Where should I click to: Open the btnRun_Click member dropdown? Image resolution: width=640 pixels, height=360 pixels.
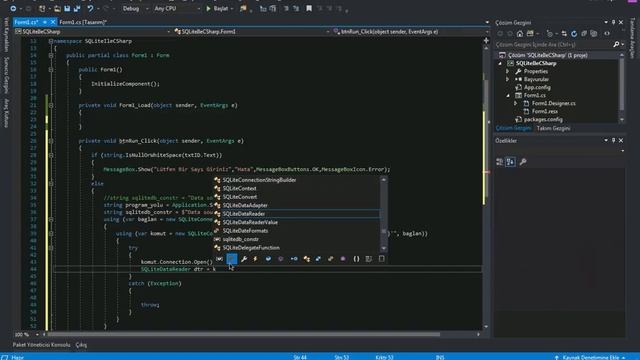tap(410, 31)
